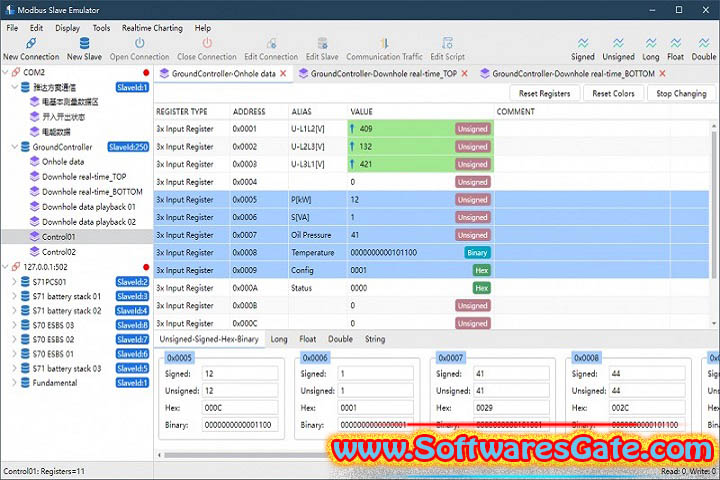The height and width of the screenshot is (480, 720).
Task: Open the Help menu
Action: (202, 28)
